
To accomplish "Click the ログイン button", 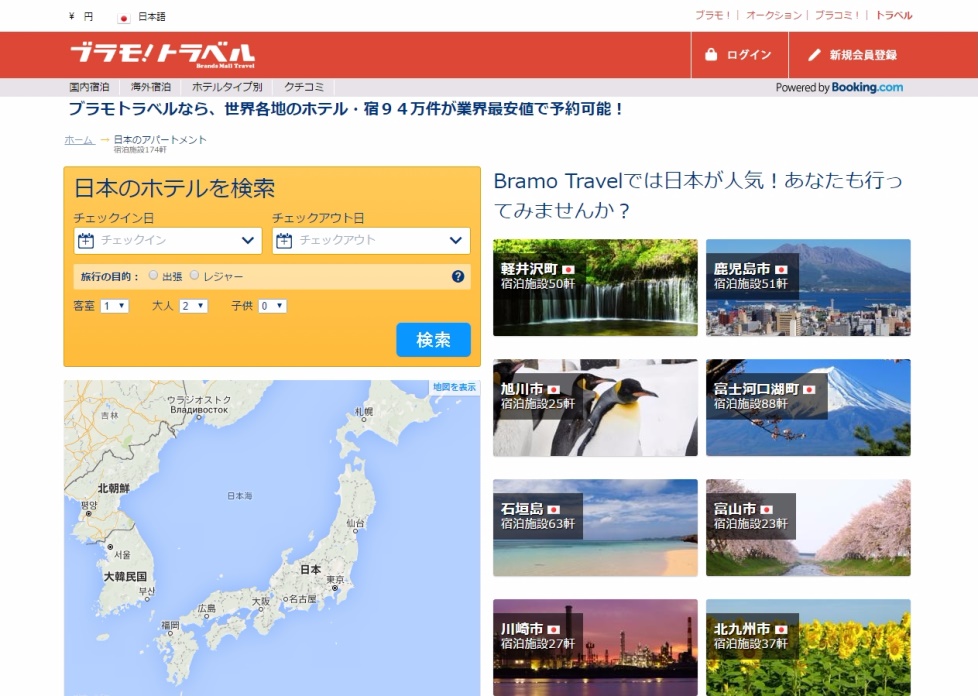I will (740, 55).
